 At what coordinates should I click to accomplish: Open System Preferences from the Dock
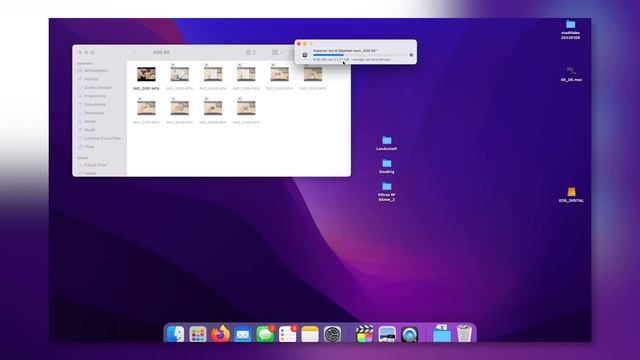point(332,334)
